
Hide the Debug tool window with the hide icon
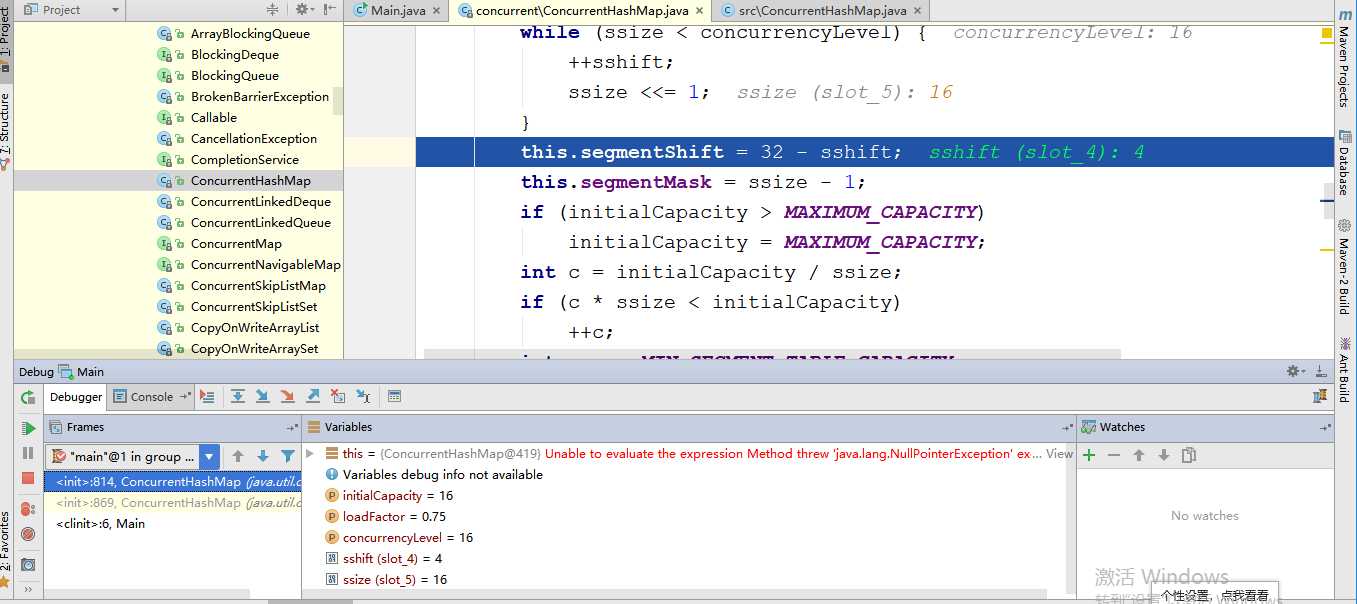pyautogui.click(x=1322, y=371)
